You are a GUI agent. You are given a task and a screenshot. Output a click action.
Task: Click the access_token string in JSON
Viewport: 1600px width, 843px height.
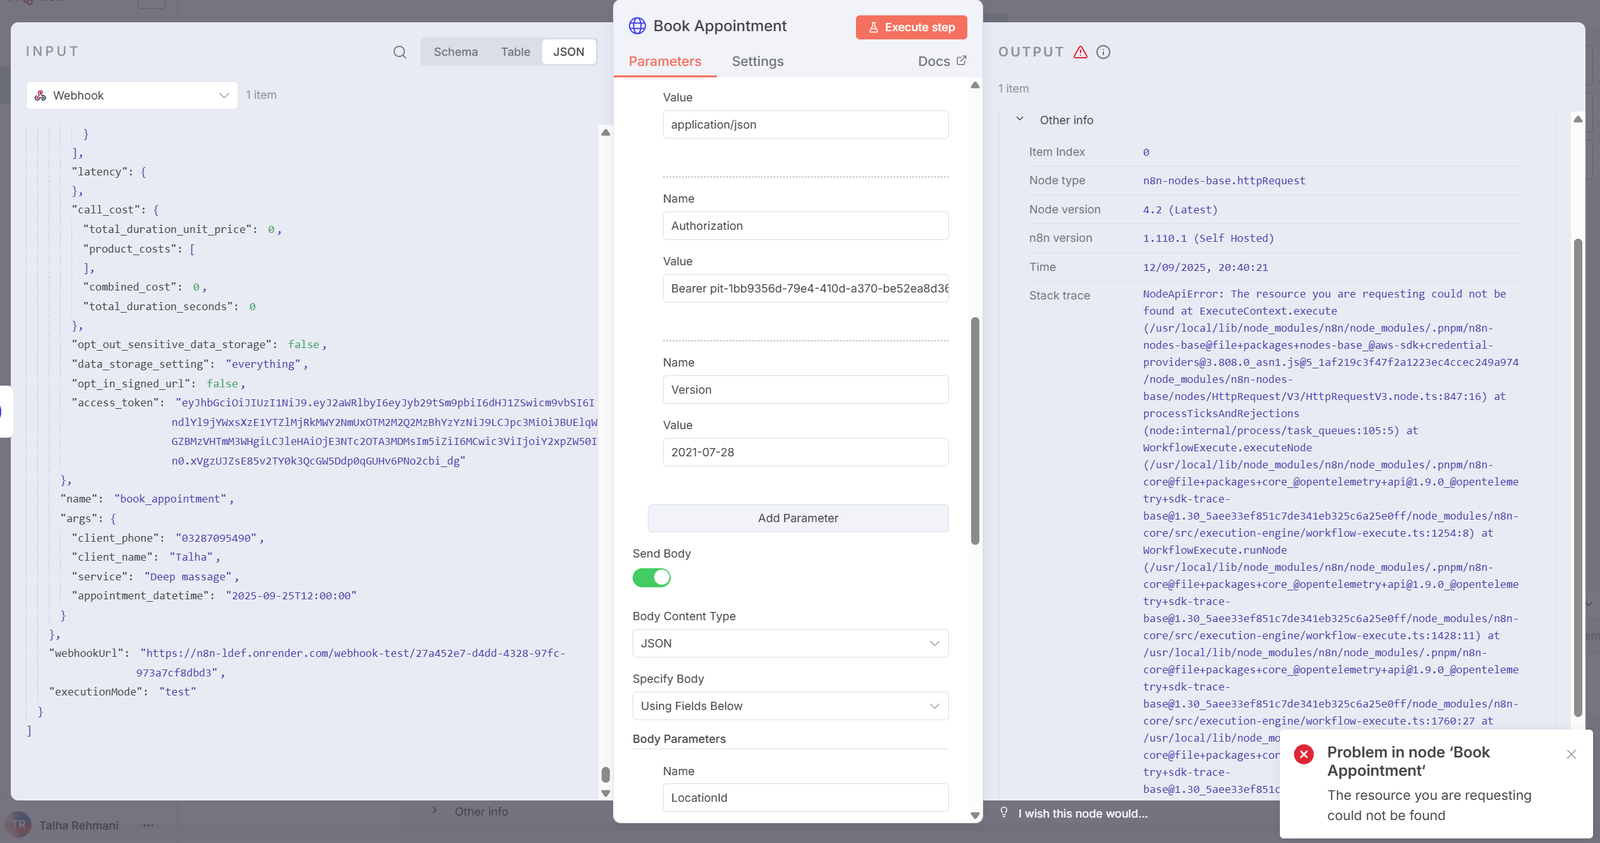tap(384, 432)
